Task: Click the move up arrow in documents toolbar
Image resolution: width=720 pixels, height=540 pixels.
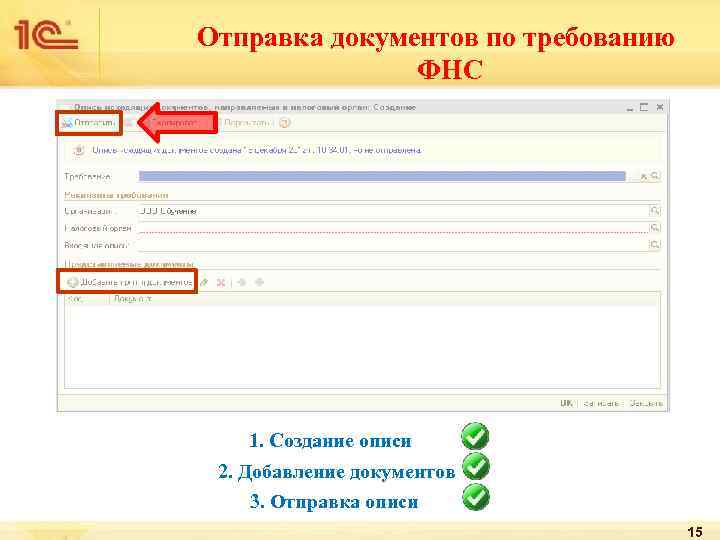Action: (242, 282)
